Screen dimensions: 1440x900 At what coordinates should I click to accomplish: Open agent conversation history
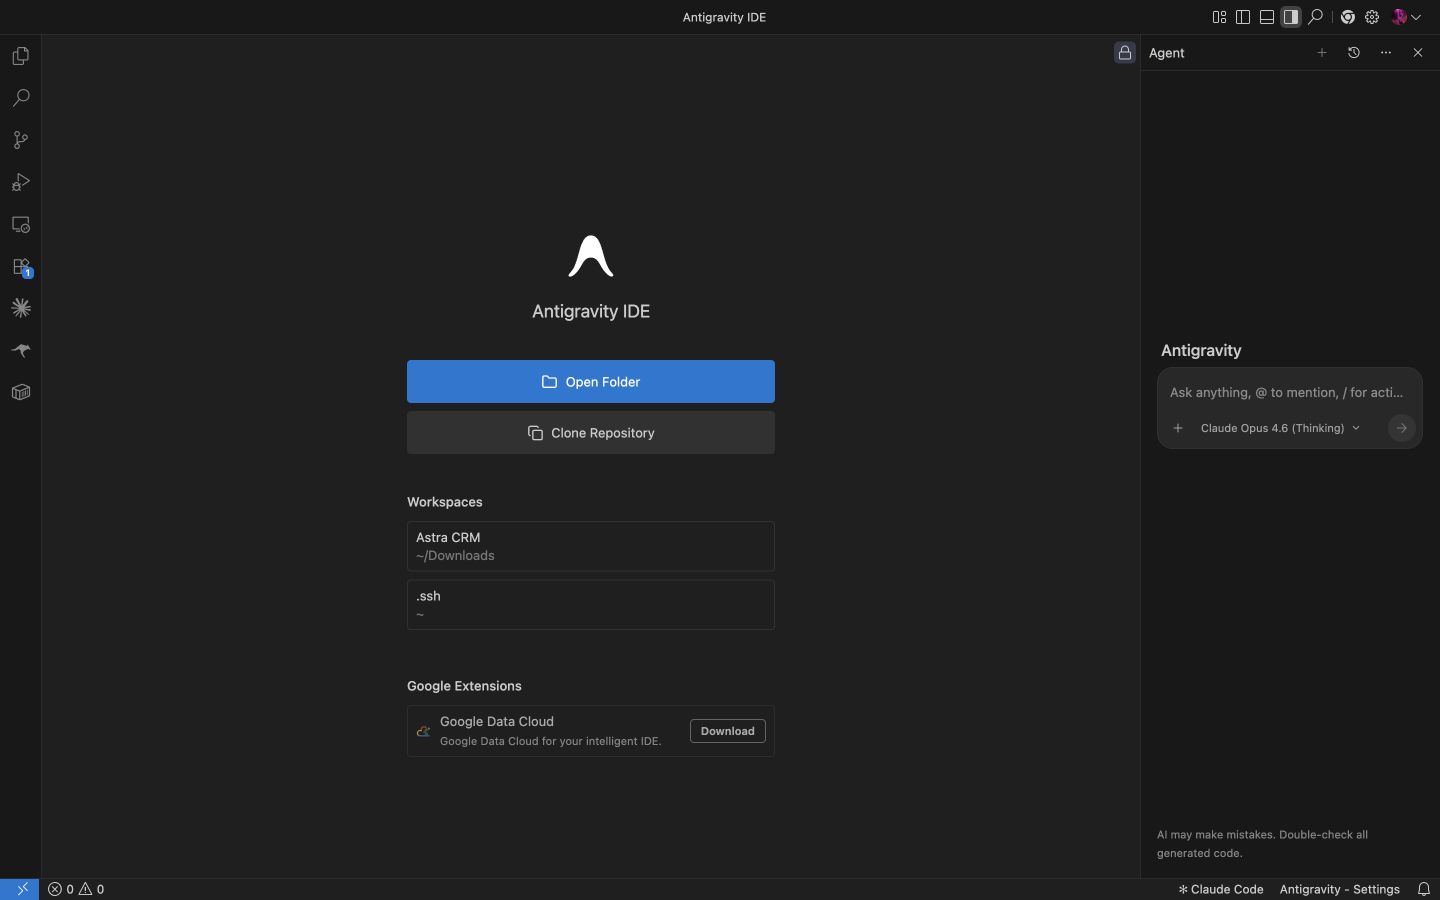(1354, 53)
